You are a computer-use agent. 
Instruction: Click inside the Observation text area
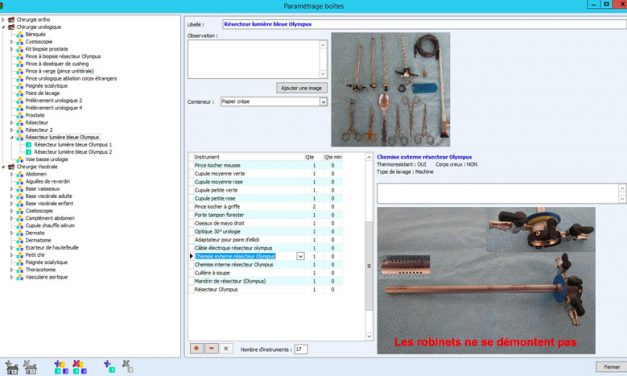click(254, 59)
